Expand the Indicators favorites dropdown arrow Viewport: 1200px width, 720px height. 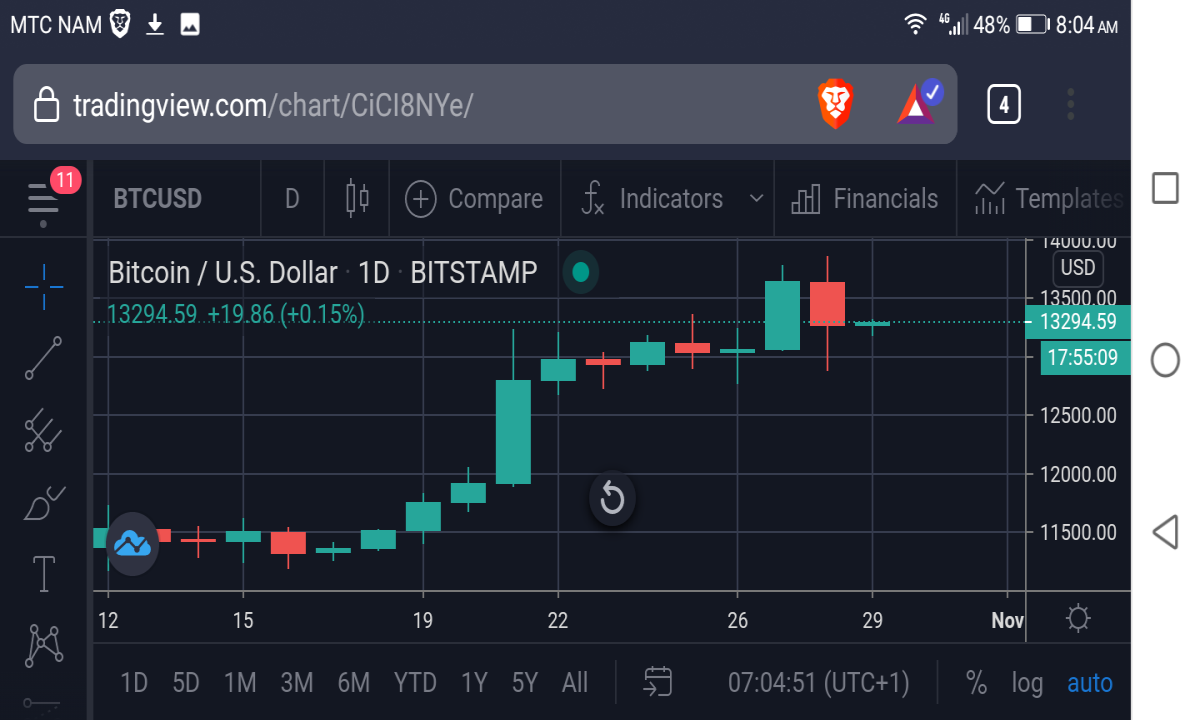(757, 199)
